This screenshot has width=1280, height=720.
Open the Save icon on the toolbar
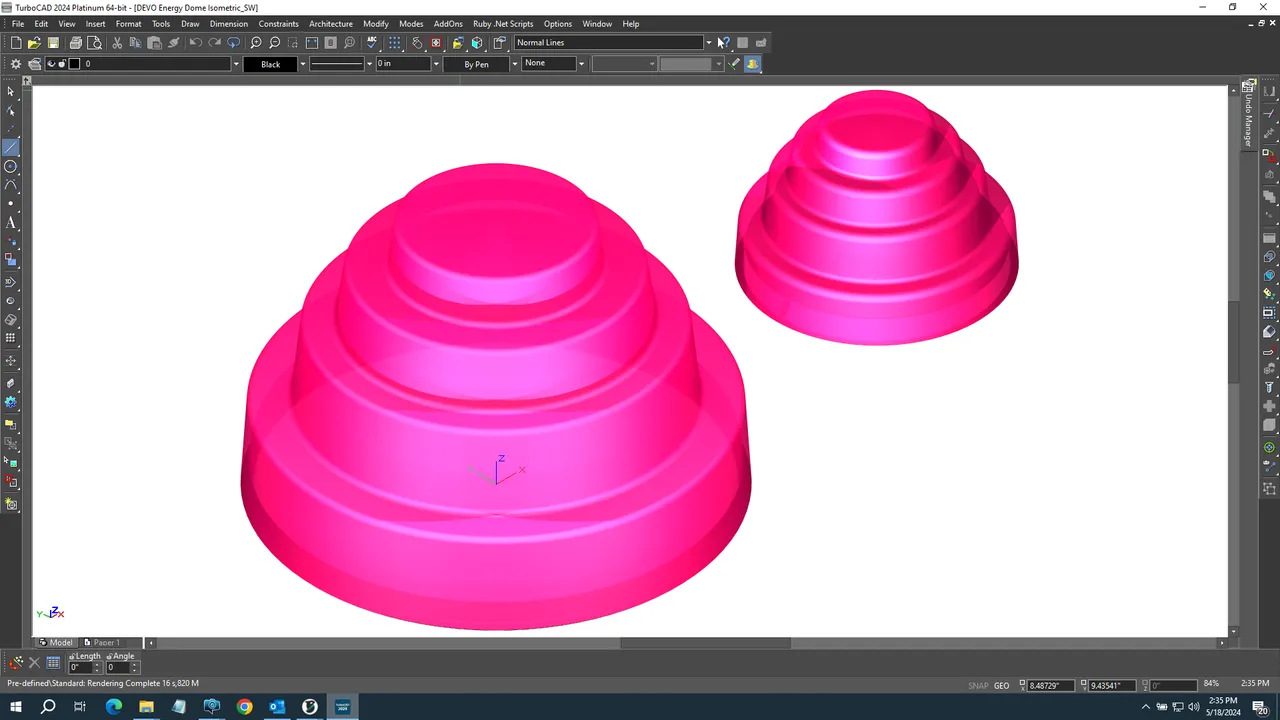53,42
